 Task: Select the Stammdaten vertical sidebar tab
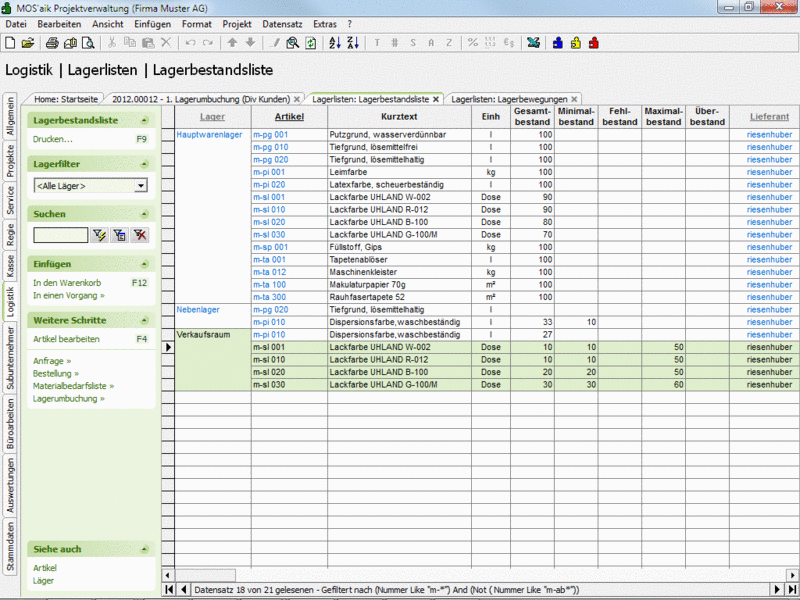click(10, 546)
